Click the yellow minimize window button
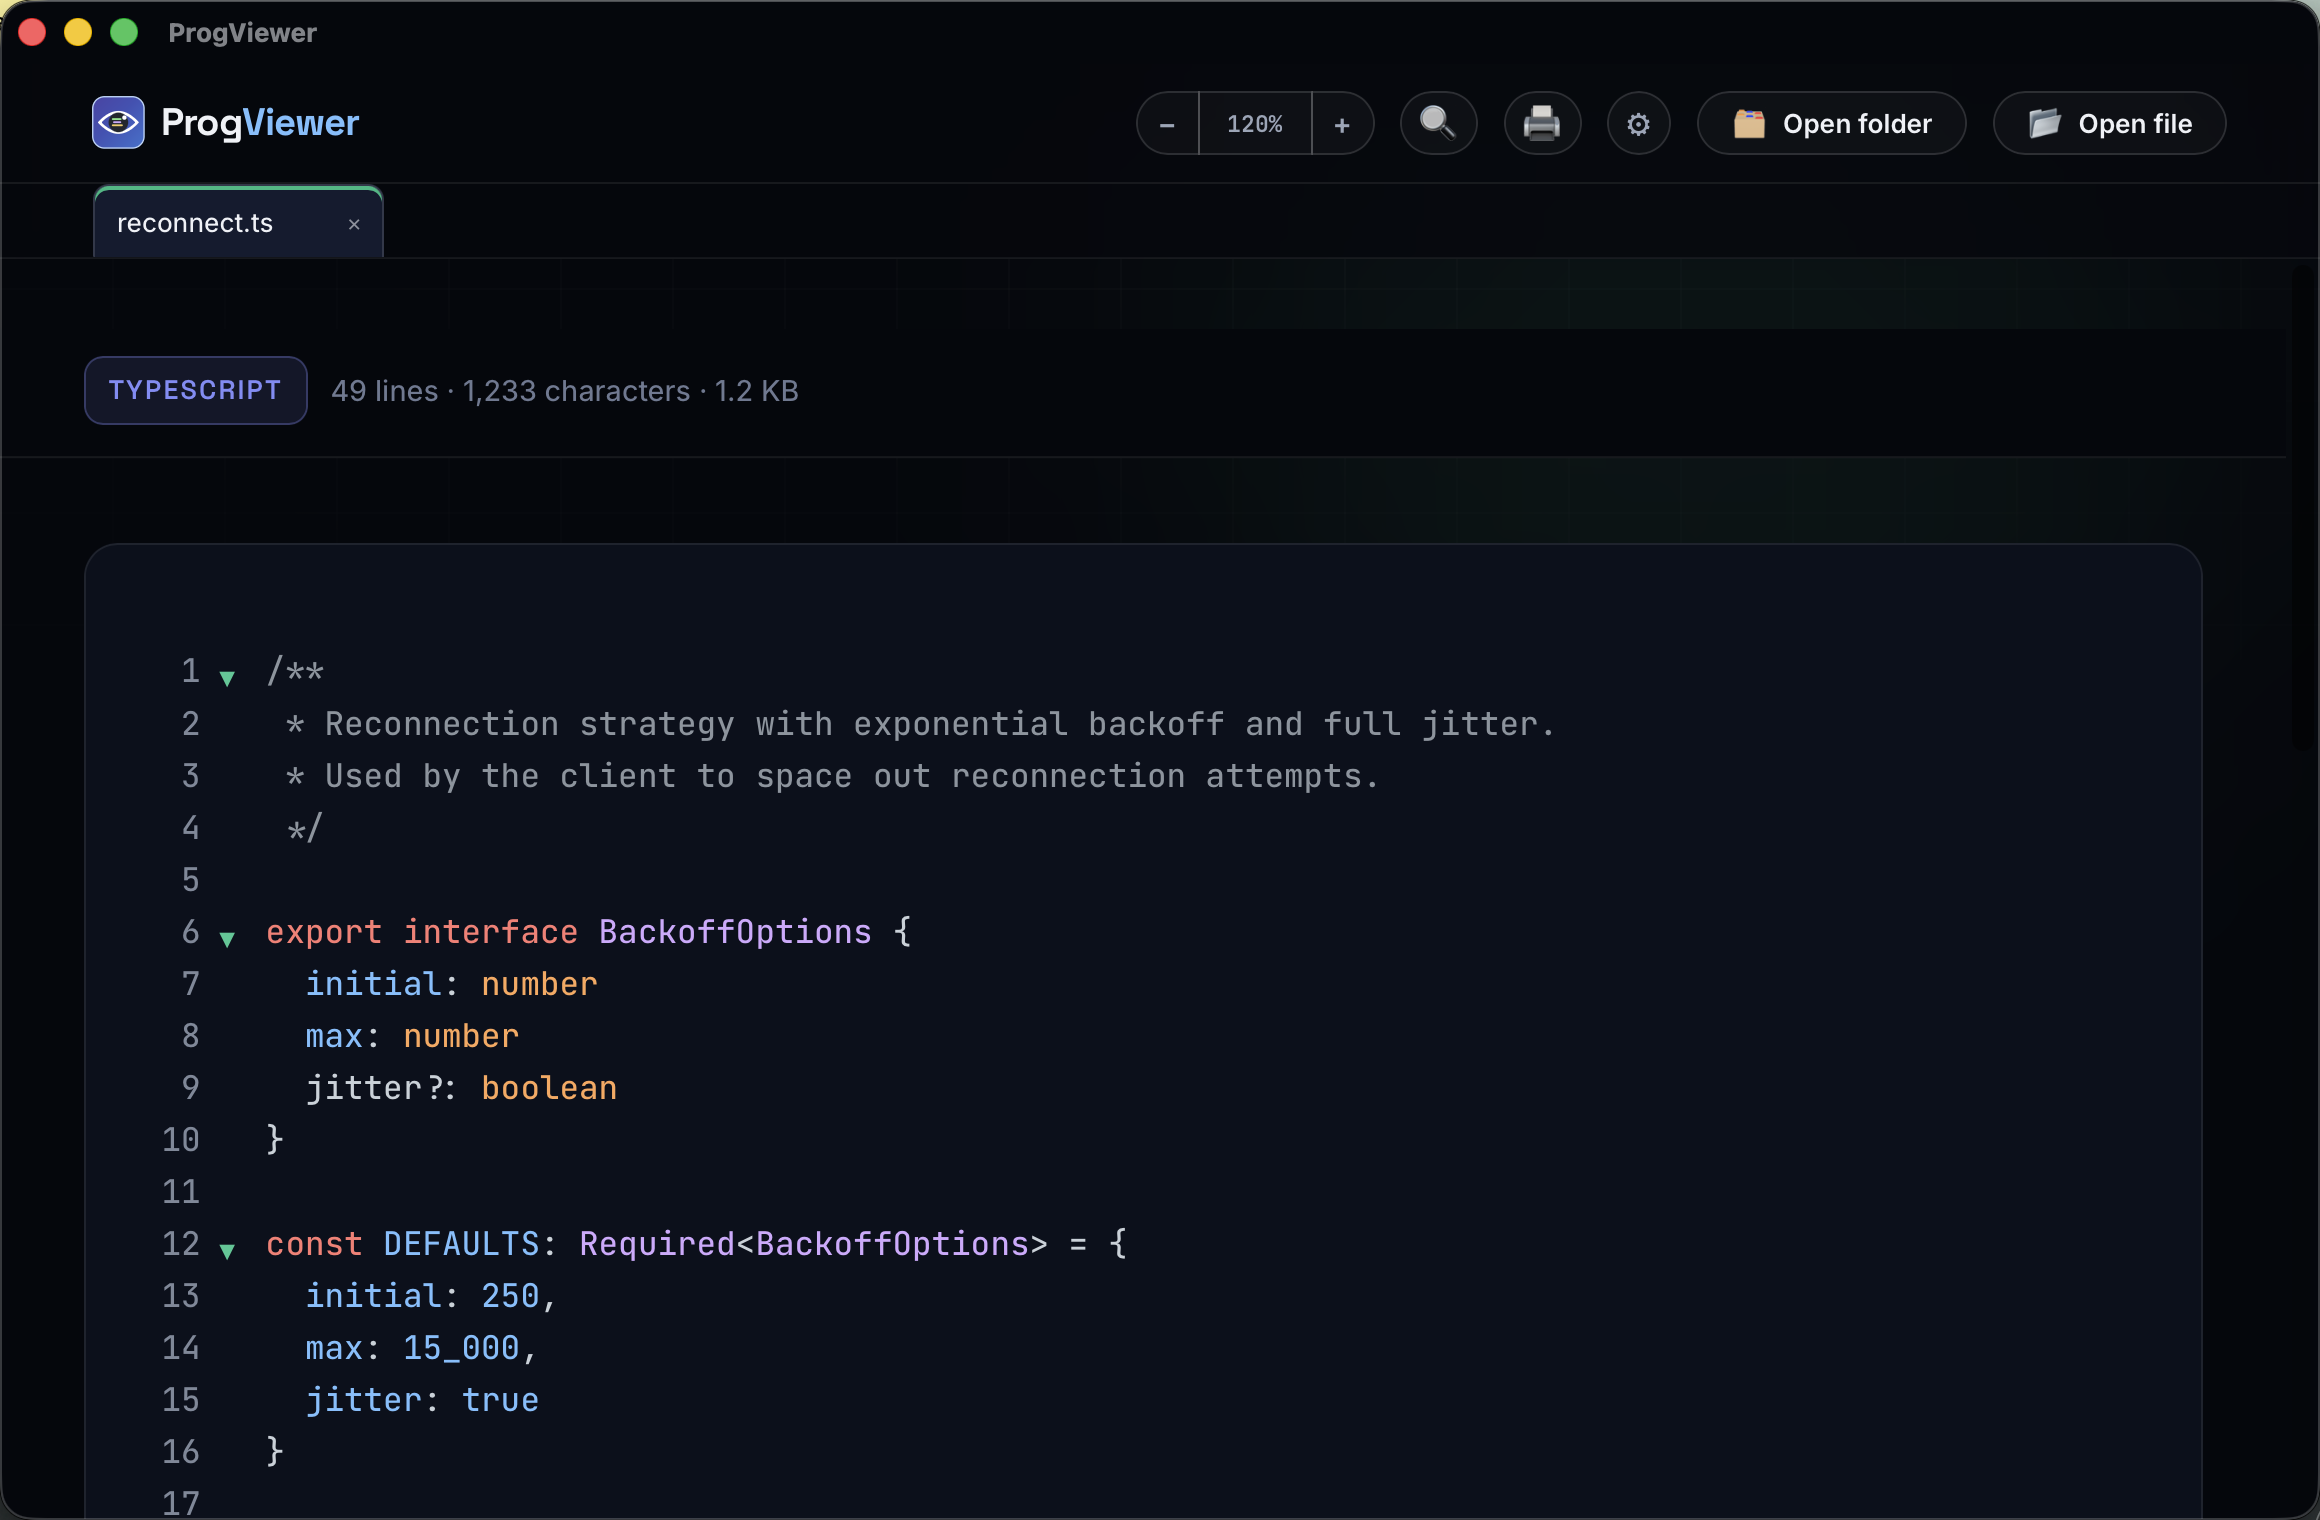Viewport: 2320px width, 1520px height. pyautogui.click(x=78, y=33)
